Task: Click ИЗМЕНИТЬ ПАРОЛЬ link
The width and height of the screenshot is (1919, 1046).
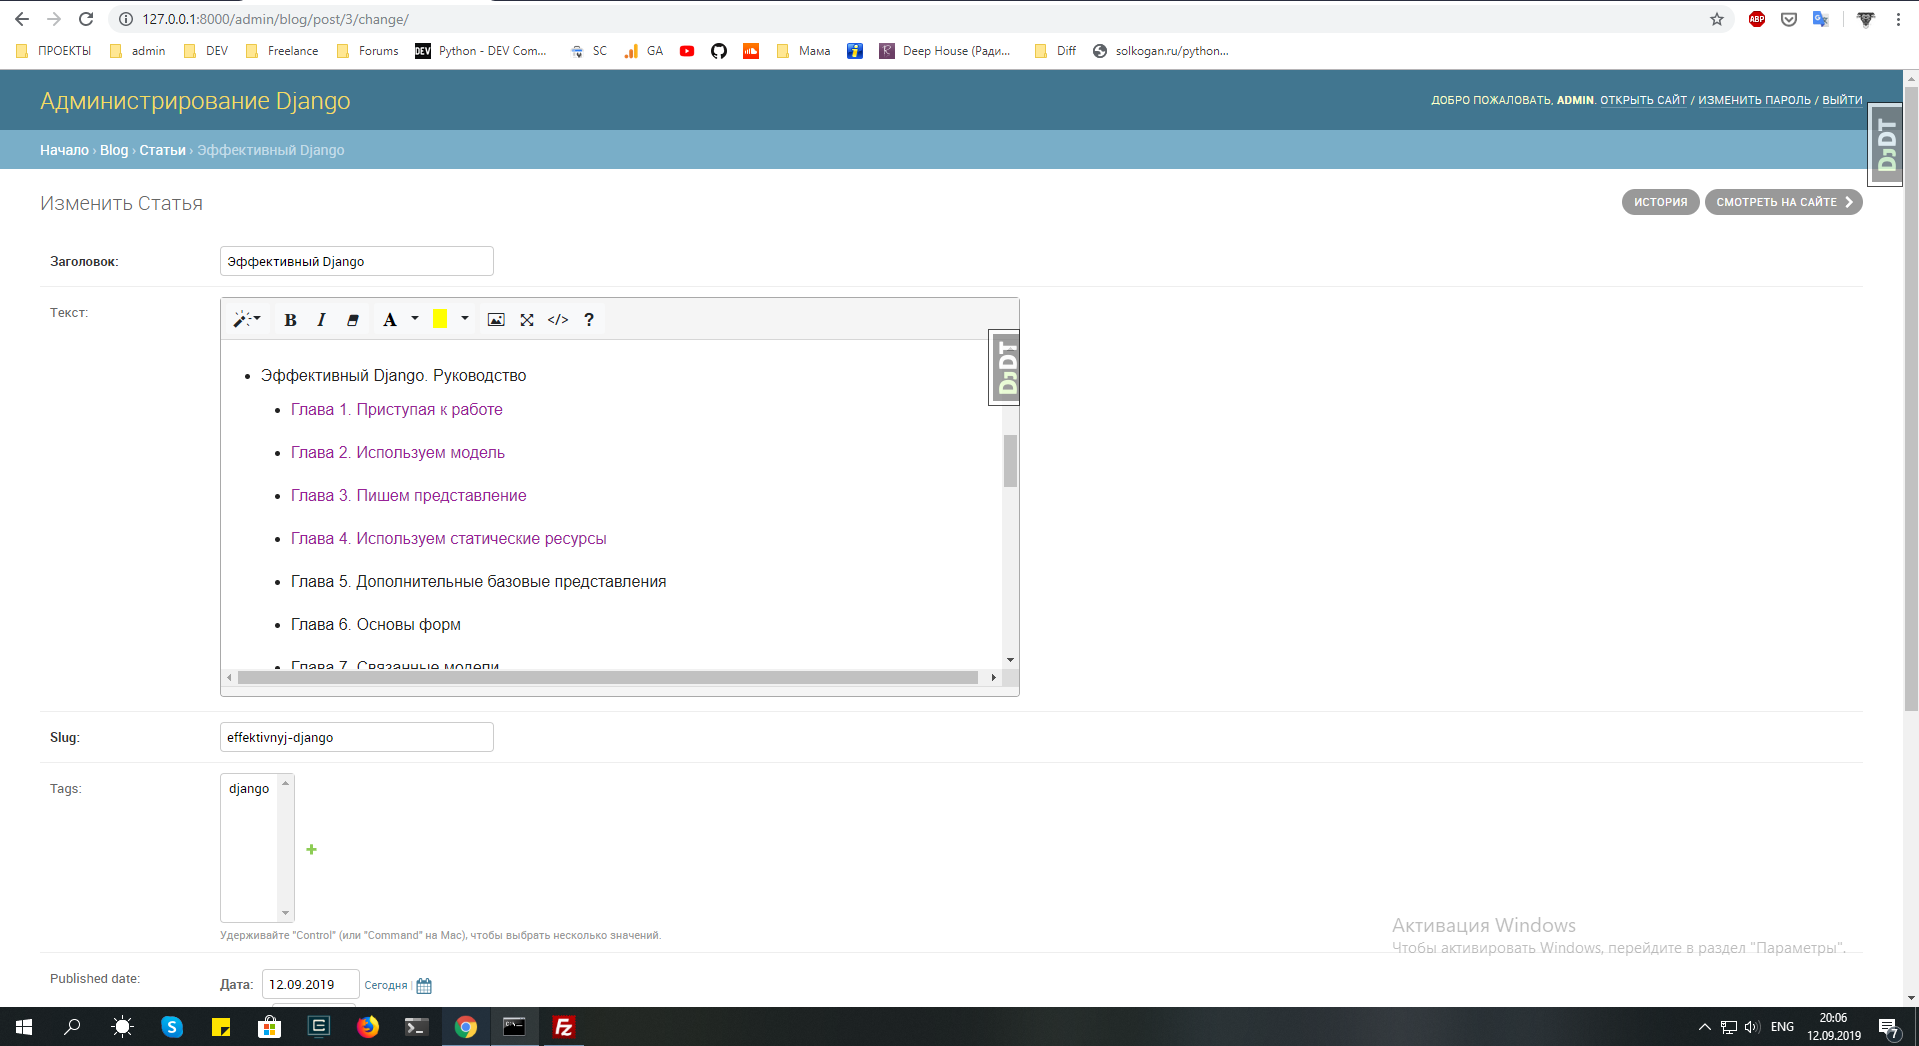Action: tap(1754, 100)
